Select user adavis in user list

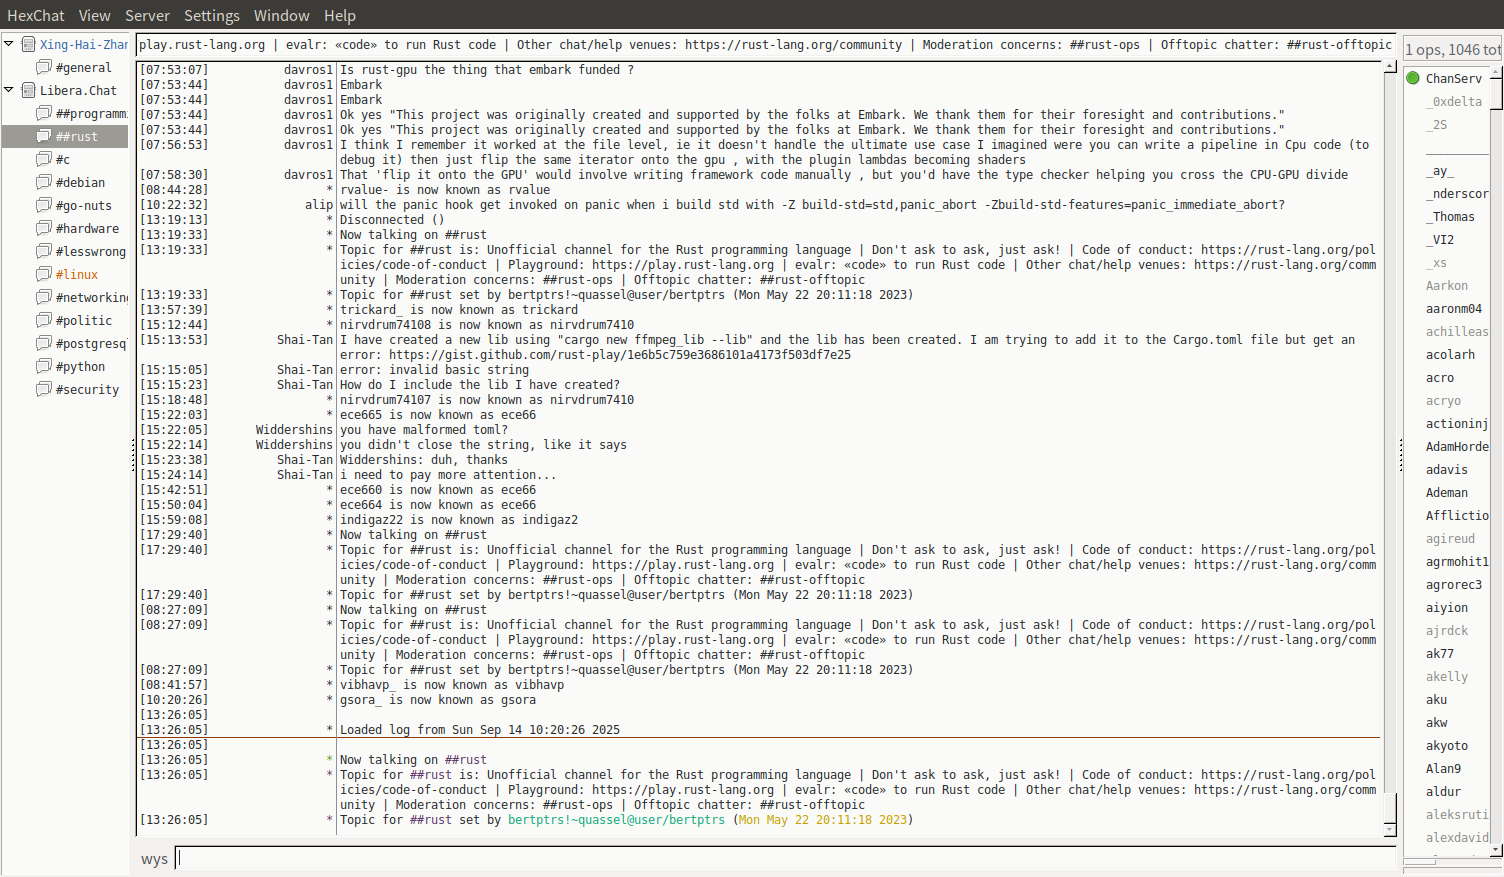click(1446, 469)
